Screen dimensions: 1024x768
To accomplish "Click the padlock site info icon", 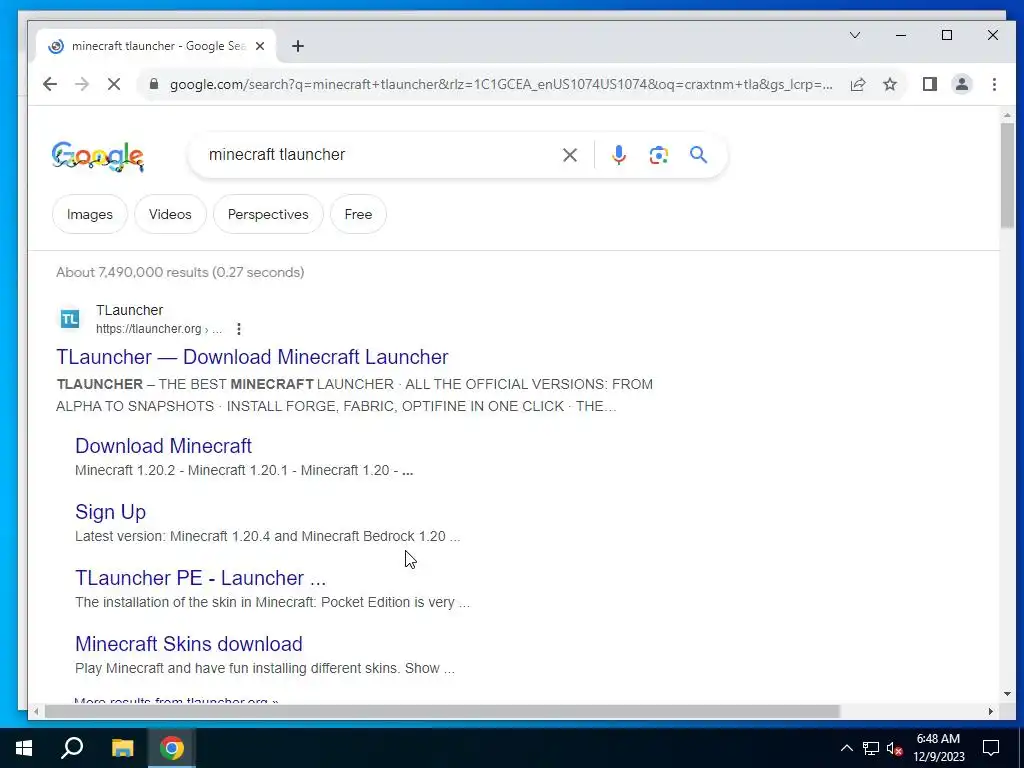I will (x=154, y=84).
